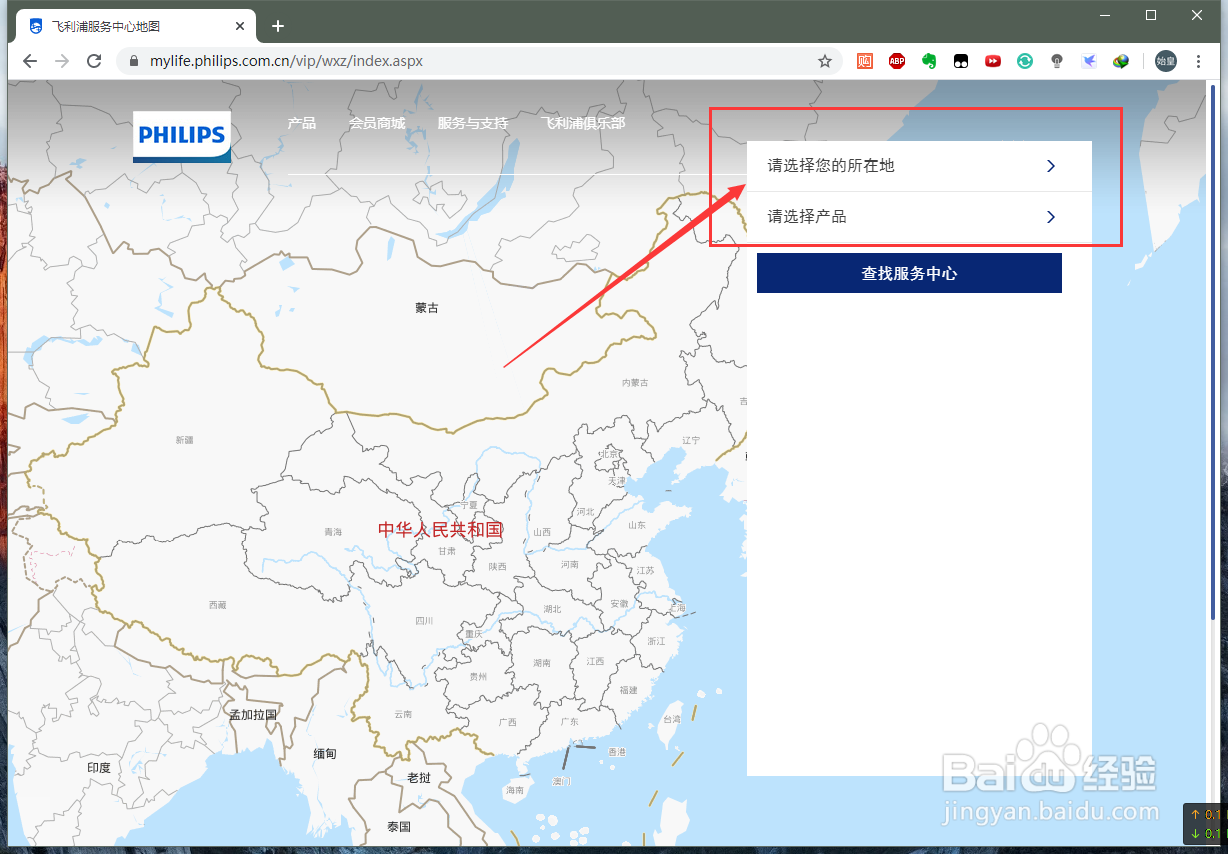
Task: Select 会员商城 in the navigation
Action: (x=378, y=123)
